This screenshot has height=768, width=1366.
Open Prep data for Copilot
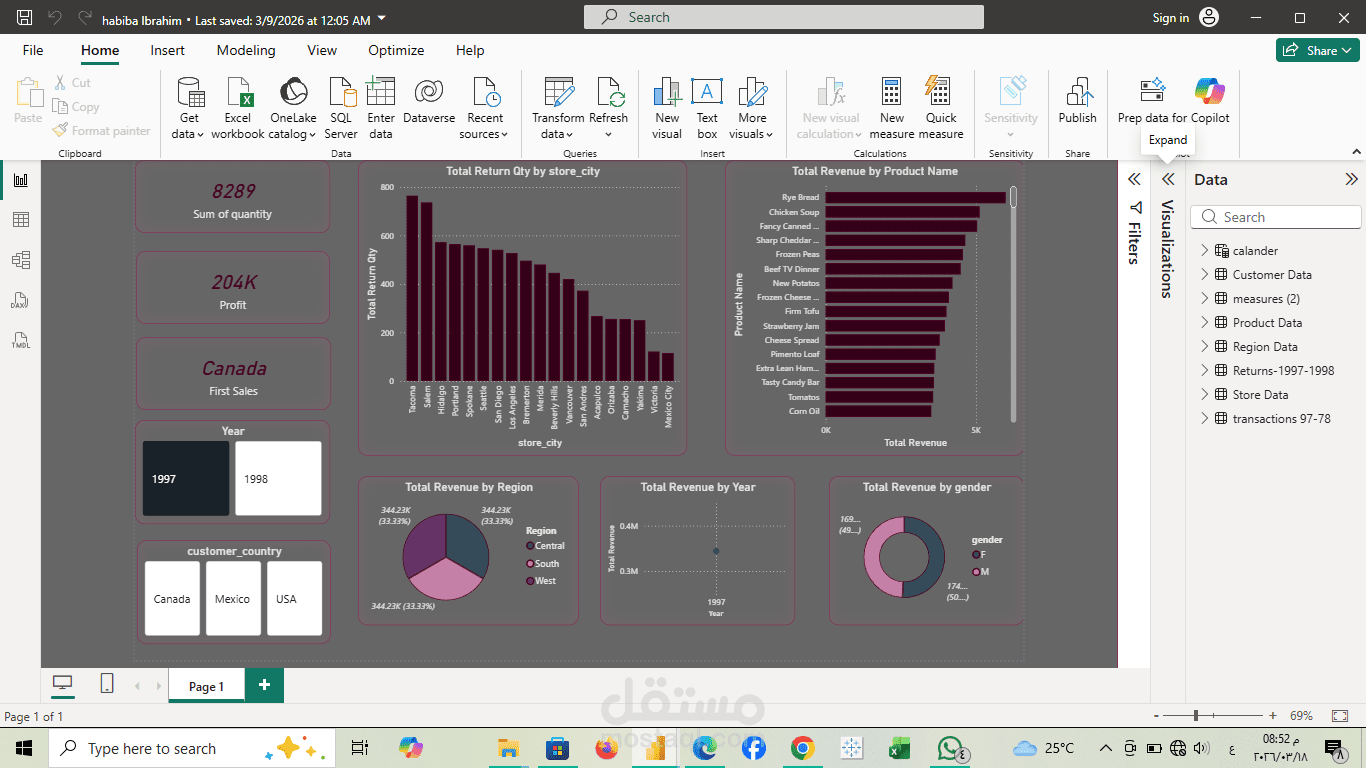pos(1153,100)
